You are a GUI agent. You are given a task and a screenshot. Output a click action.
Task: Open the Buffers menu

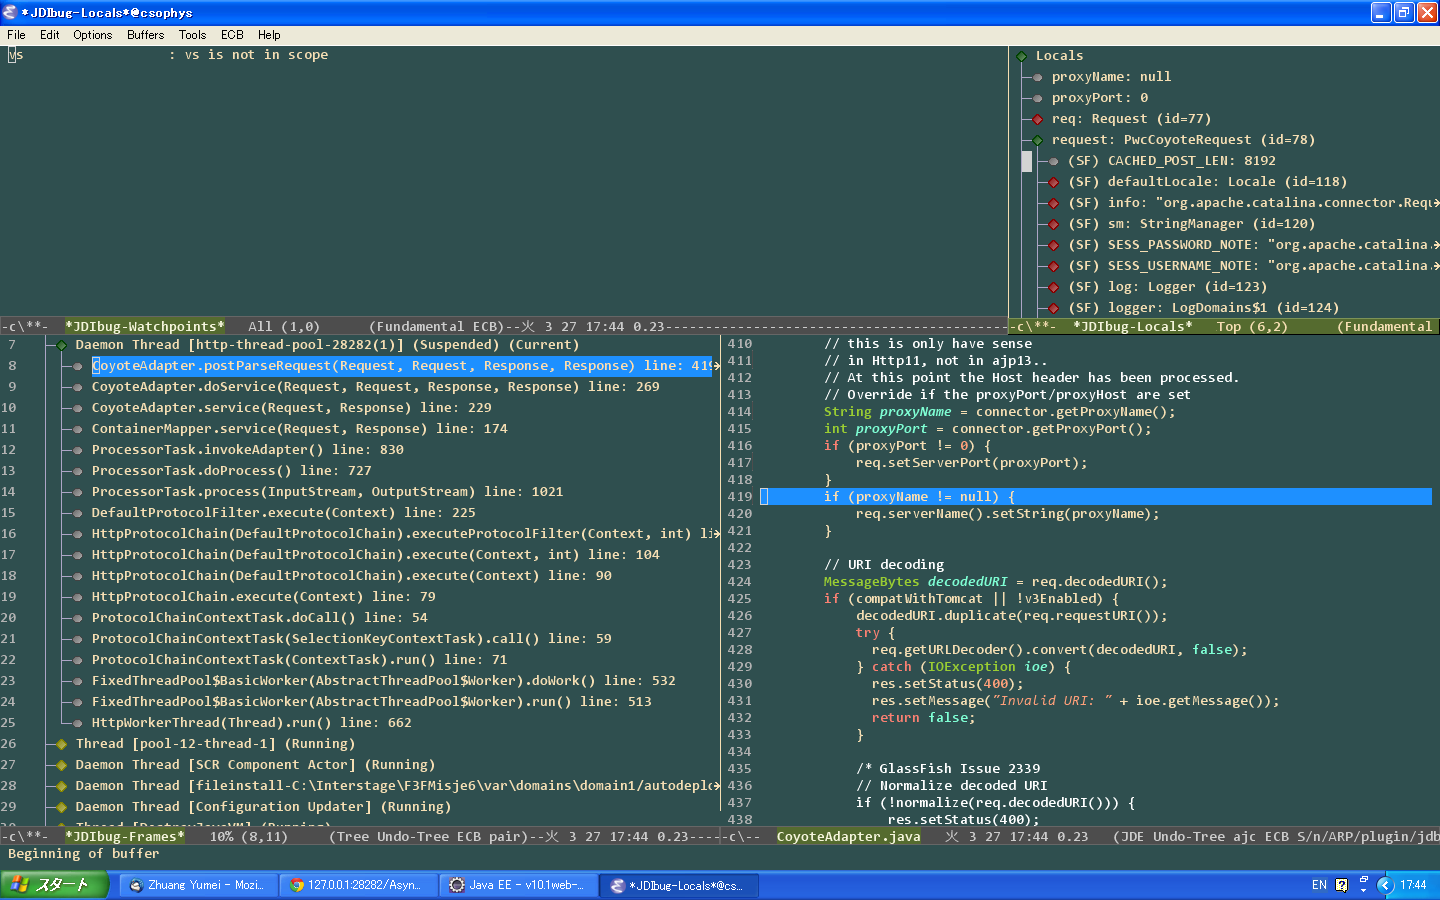(x=145, y=35)
